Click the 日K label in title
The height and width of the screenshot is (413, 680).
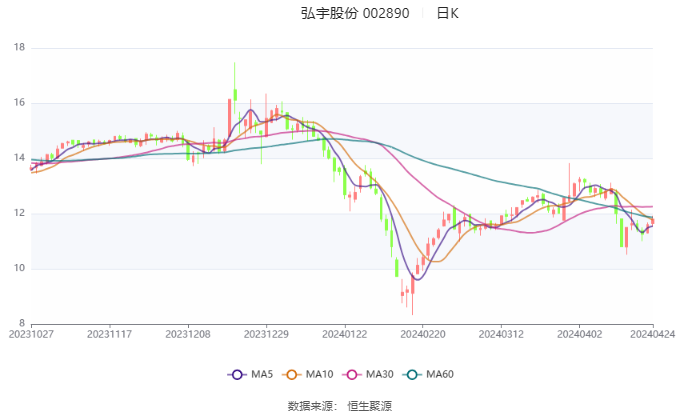click(447, 13)
